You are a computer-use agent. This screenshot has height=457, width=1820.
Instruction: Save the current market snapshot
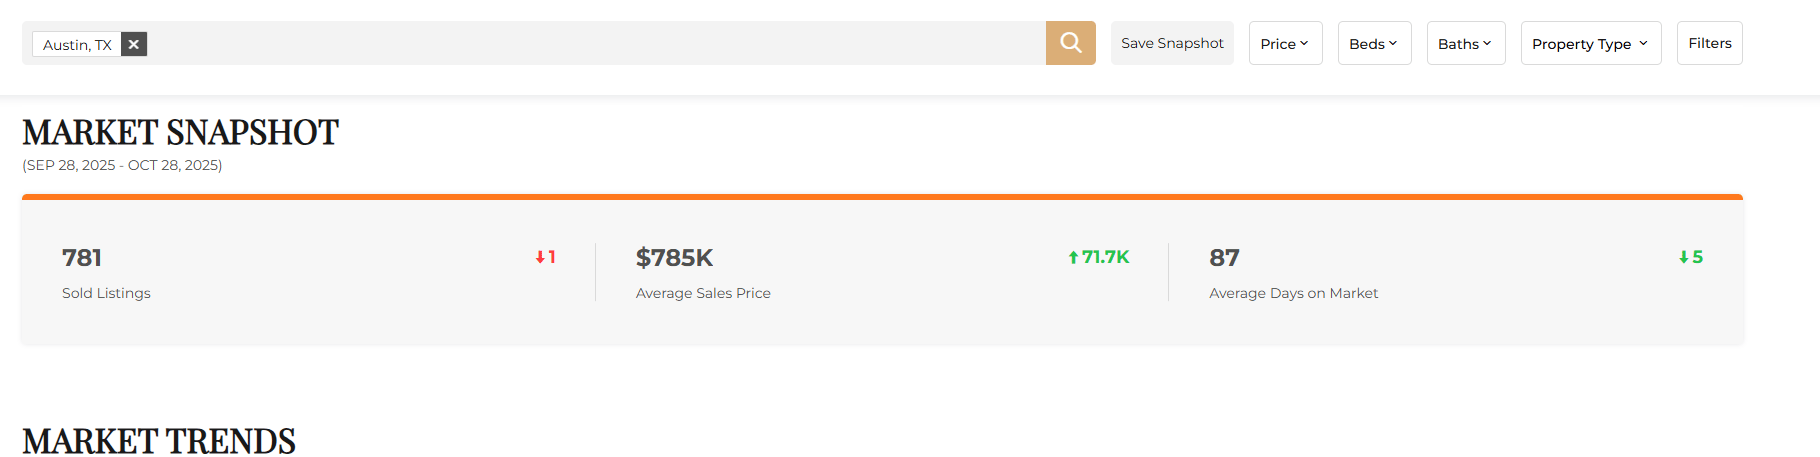click(x=1172, y=43)
